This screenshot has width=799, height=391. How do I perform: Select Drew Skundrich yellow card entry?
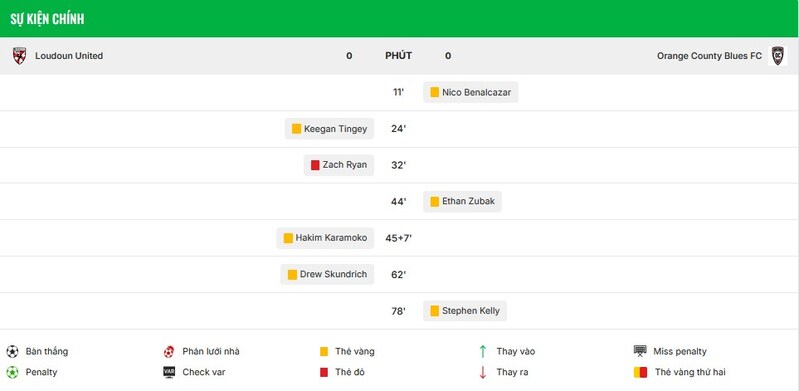(327, 274)
